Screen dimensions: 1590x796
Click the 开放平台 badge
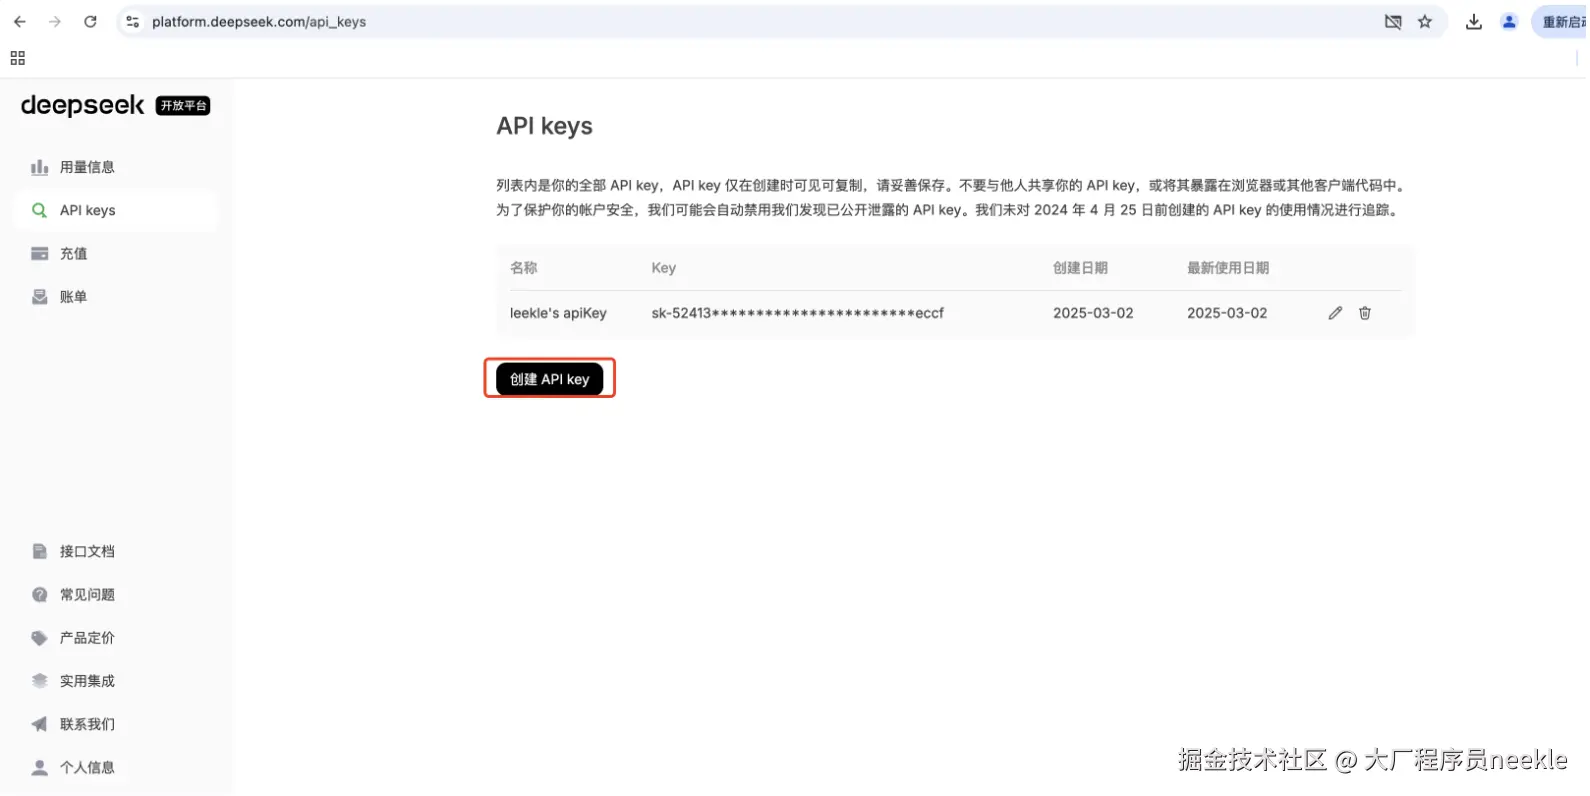click(x=183, y=106)
